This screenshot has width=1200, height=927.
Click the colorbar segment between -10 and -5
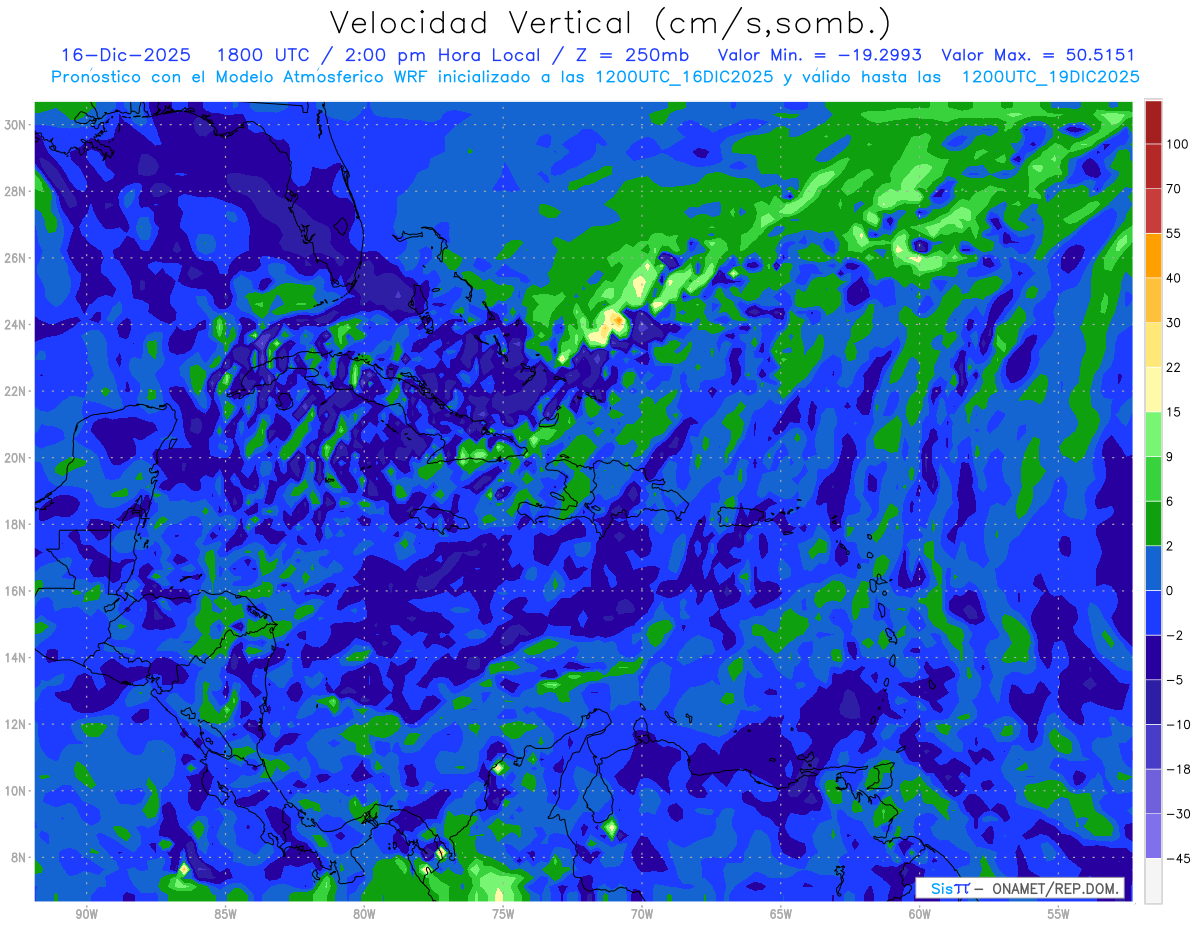pos(1153,702)
